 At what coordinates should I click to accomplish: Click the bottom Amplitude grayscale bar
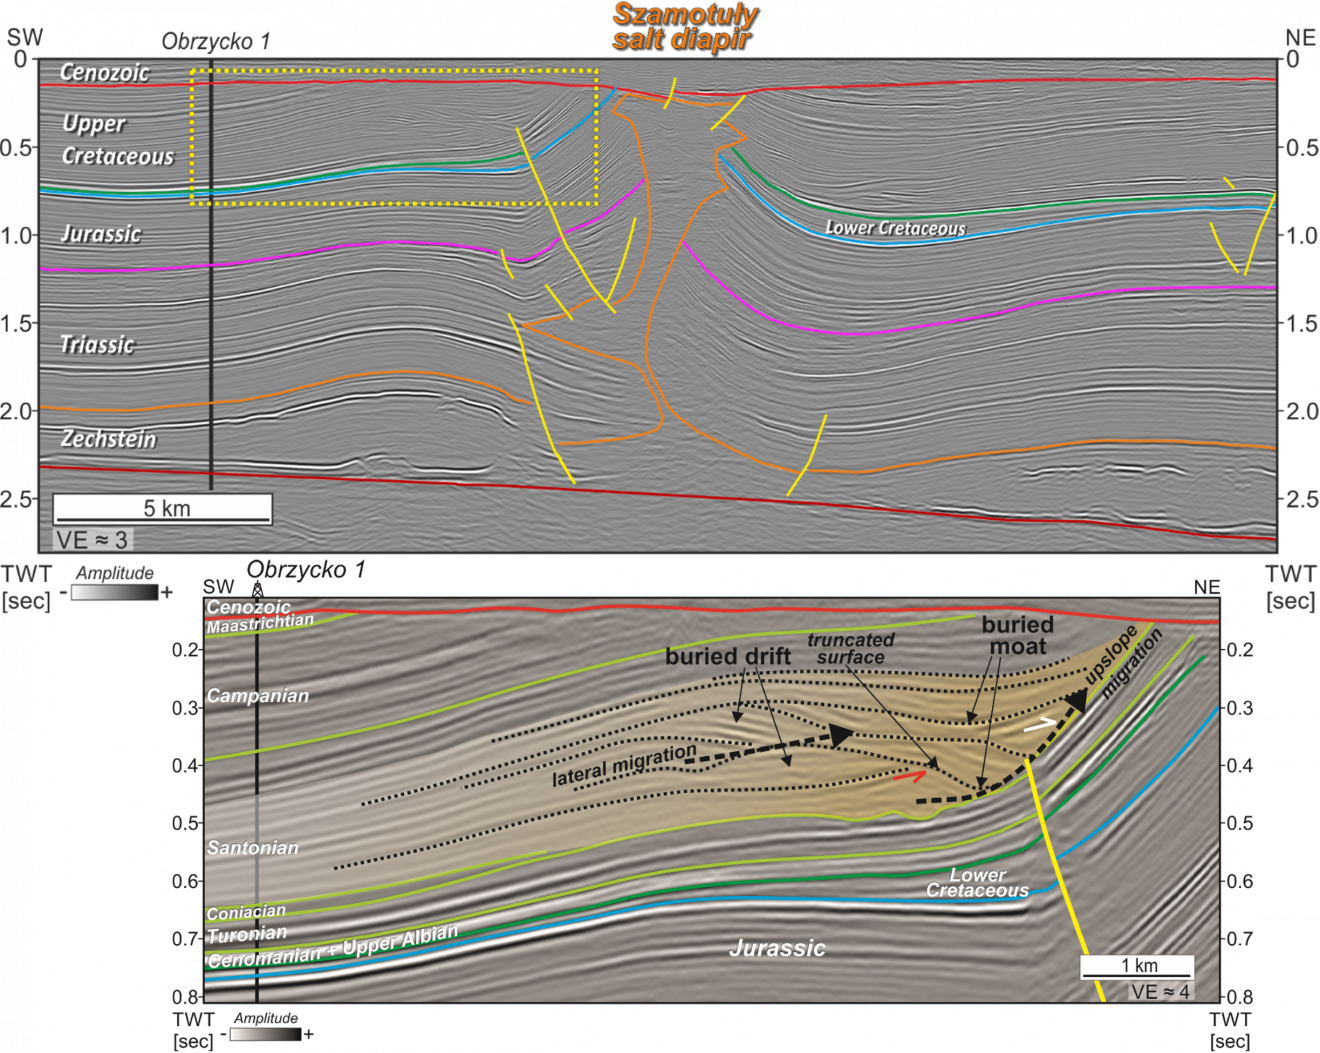[x=265, y=1035]
